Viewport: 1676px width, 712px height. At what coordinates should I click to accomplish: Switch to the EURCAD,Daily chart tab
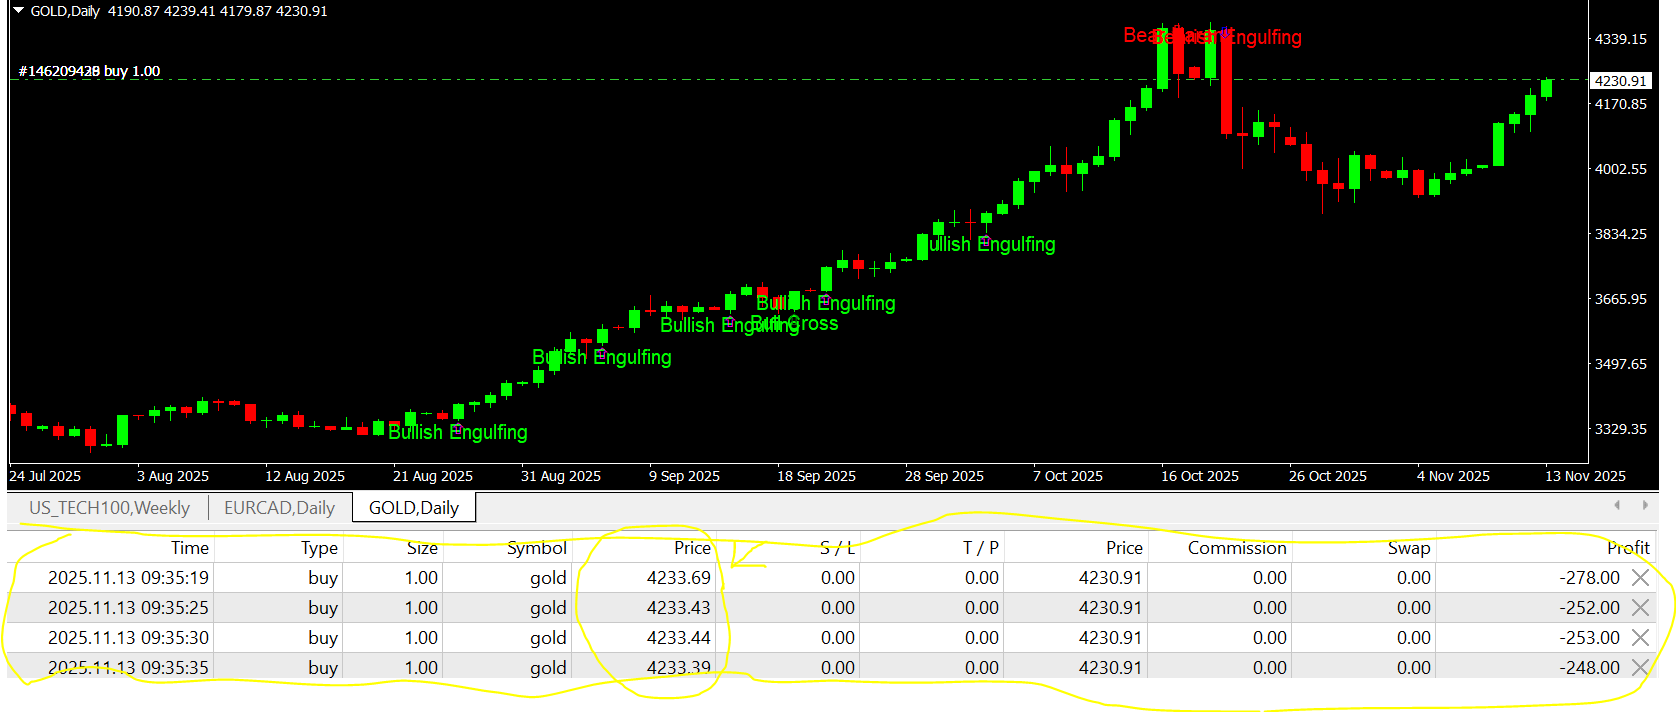[x=279, y=507]
